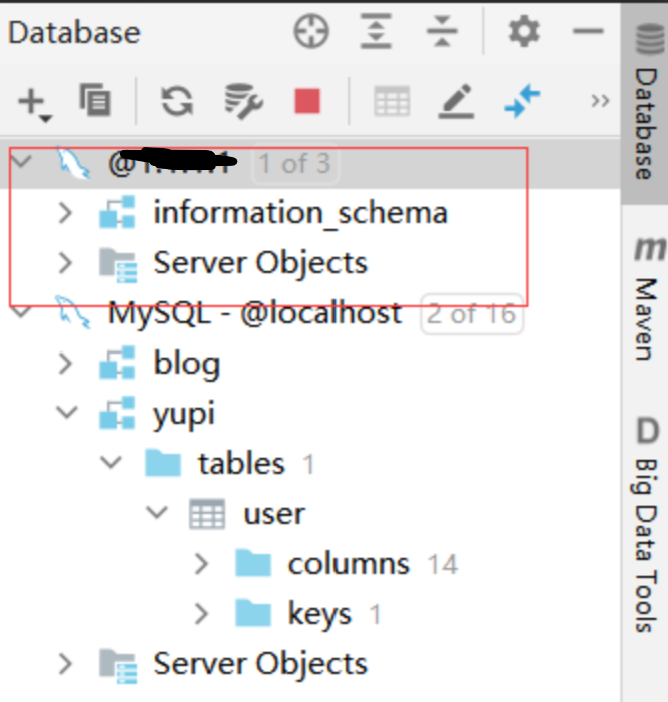Click the Collapse All icon
The image size is (668, 702).
click(440, 32)
